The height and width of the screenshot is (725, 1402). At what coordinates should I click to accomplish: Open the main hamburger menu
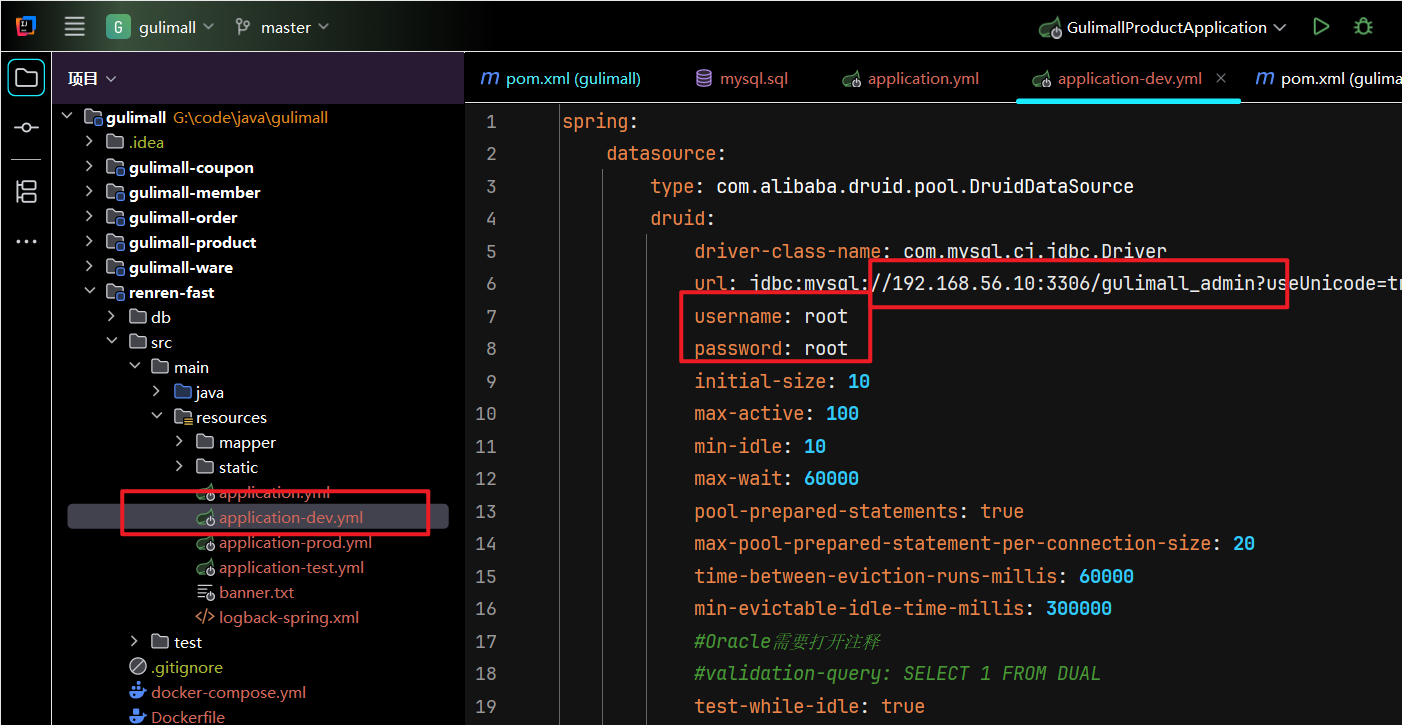[75, 27]
